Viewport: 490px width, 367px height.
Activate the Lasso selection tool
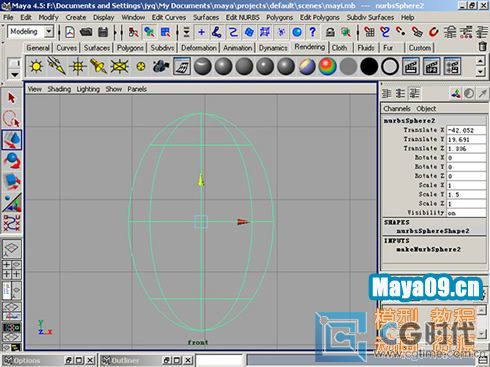(x=12, y=119)
